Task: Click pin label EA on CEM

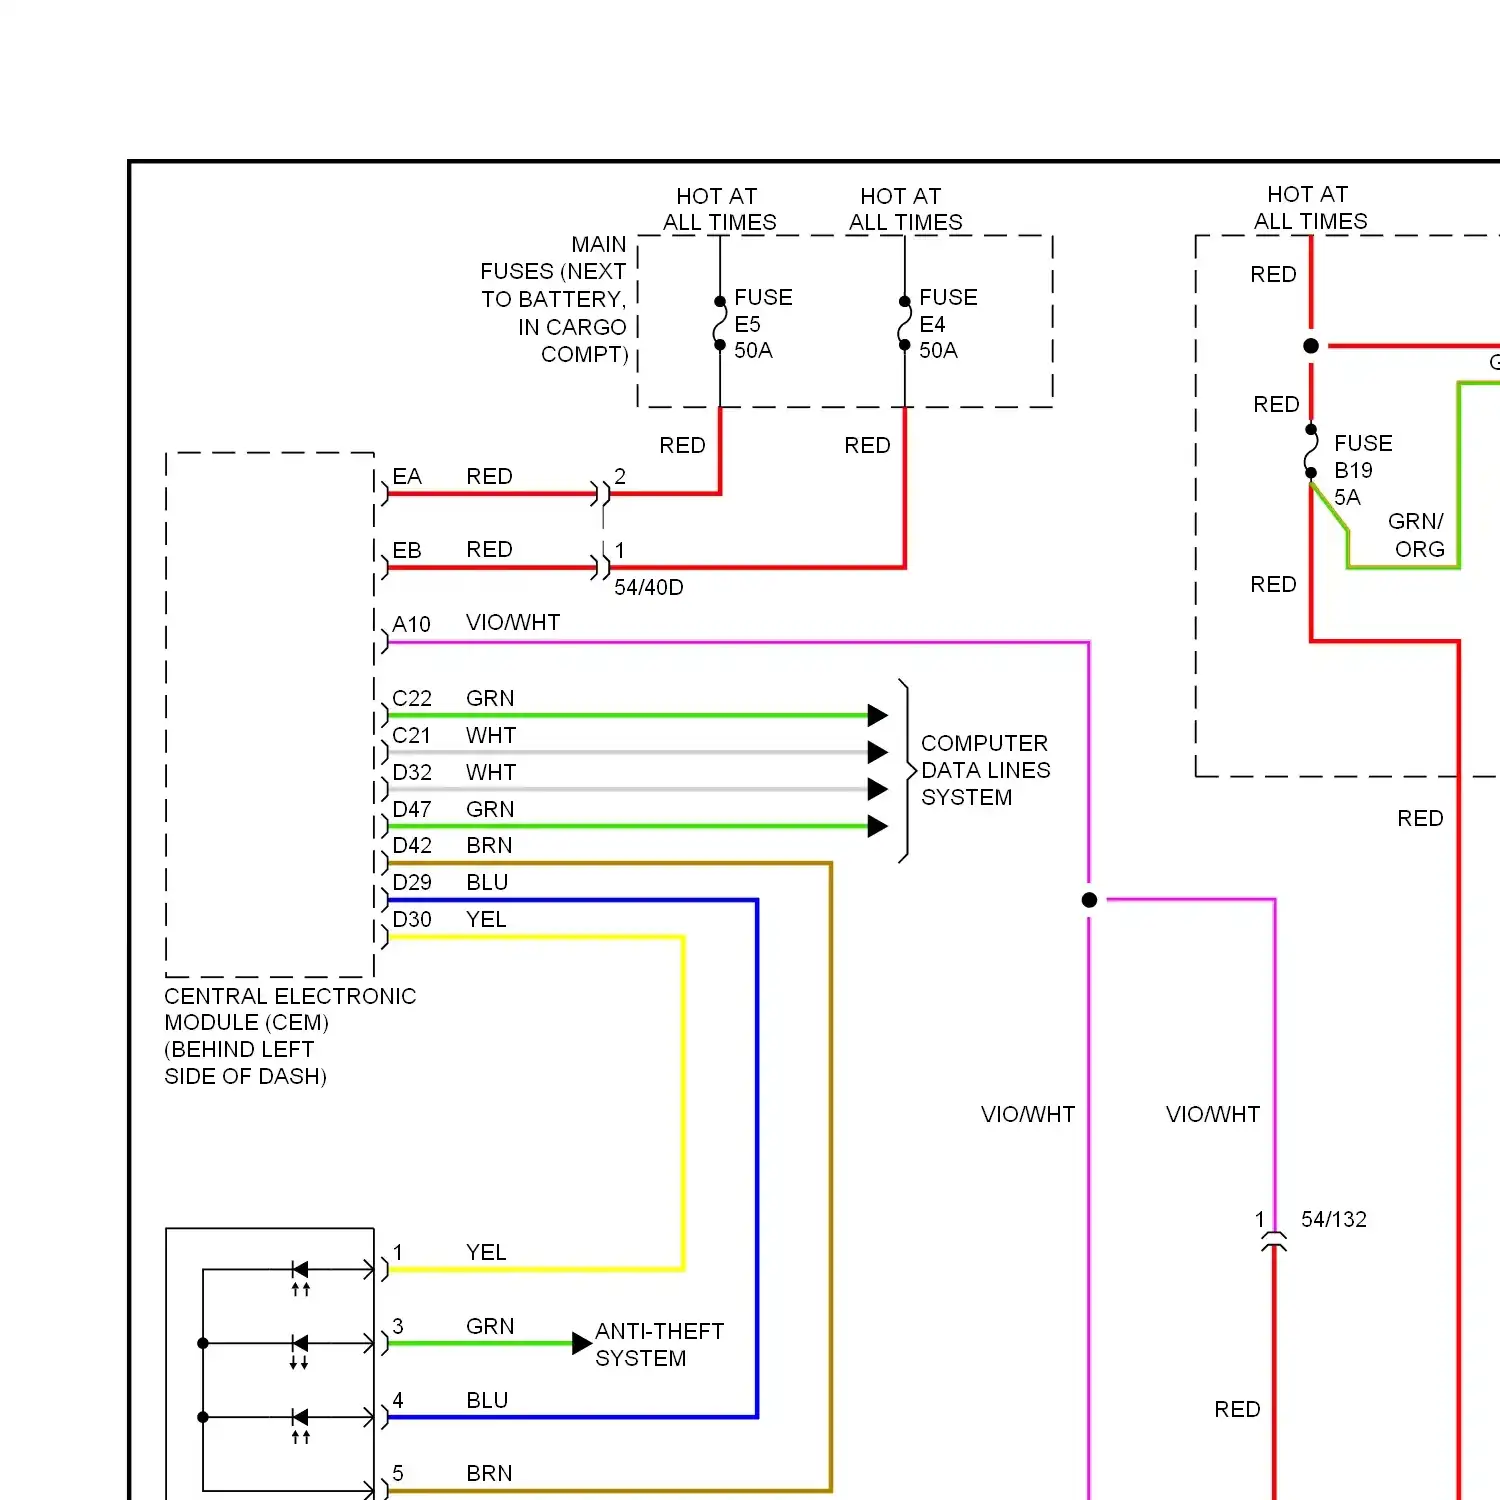Action: [x=407, y=476]
